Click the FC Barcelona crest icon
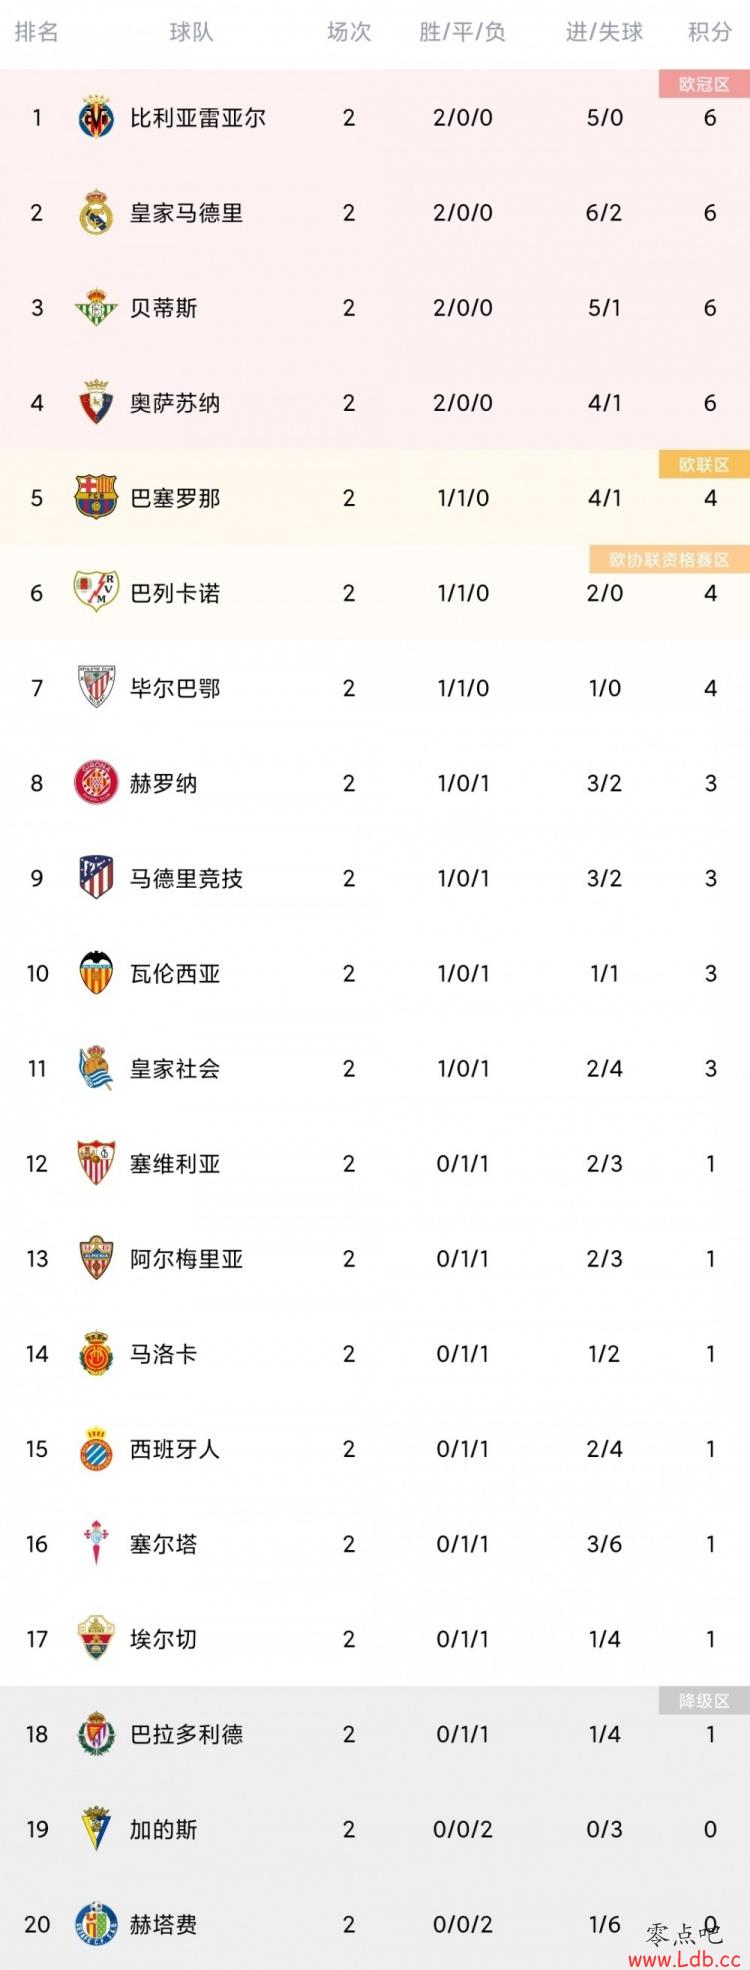This screenshot has width=750, height=1970. coord(96,498)
